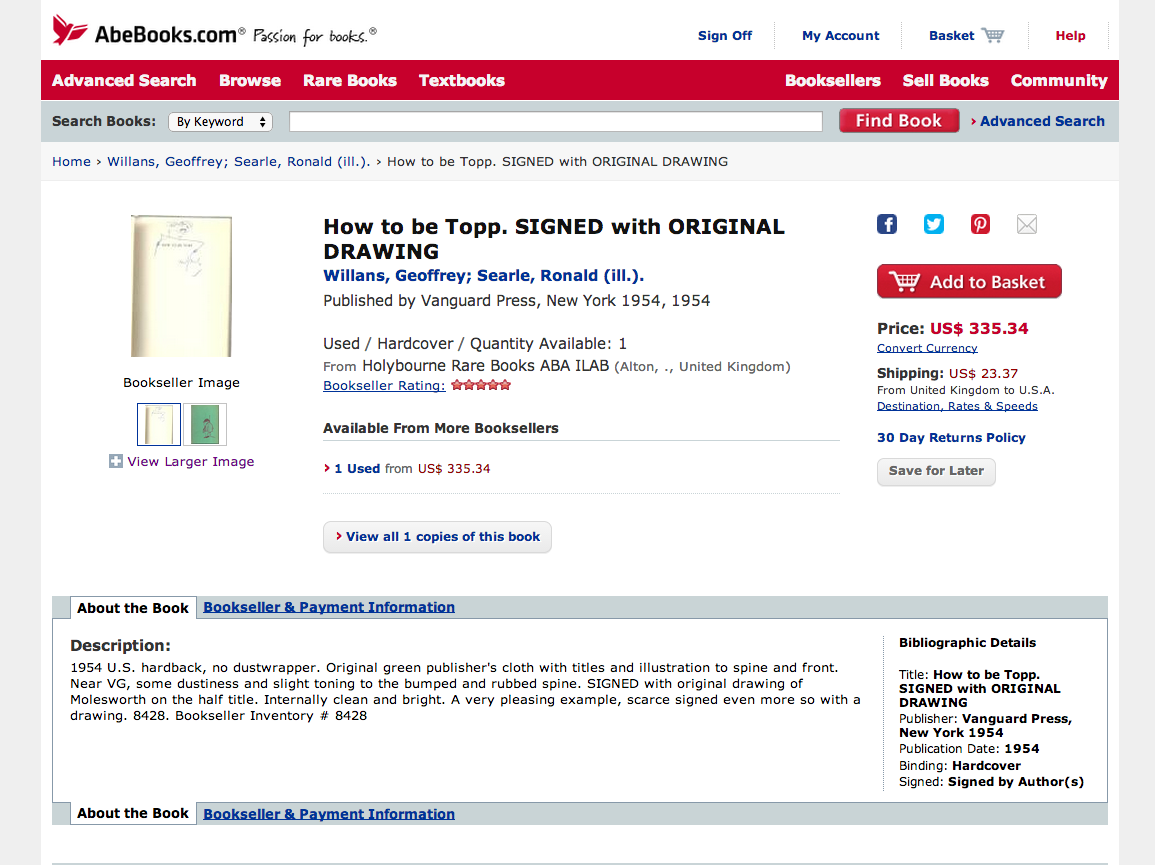
Task: Click the Description heading
Action: pyautogui.click(x=120, y=645)
